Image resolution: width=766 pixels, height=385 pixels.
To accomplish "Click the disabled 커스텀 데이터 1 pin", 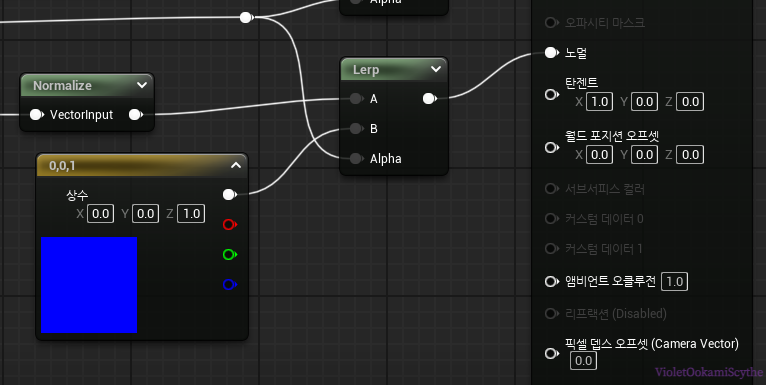I will (552, 249).
